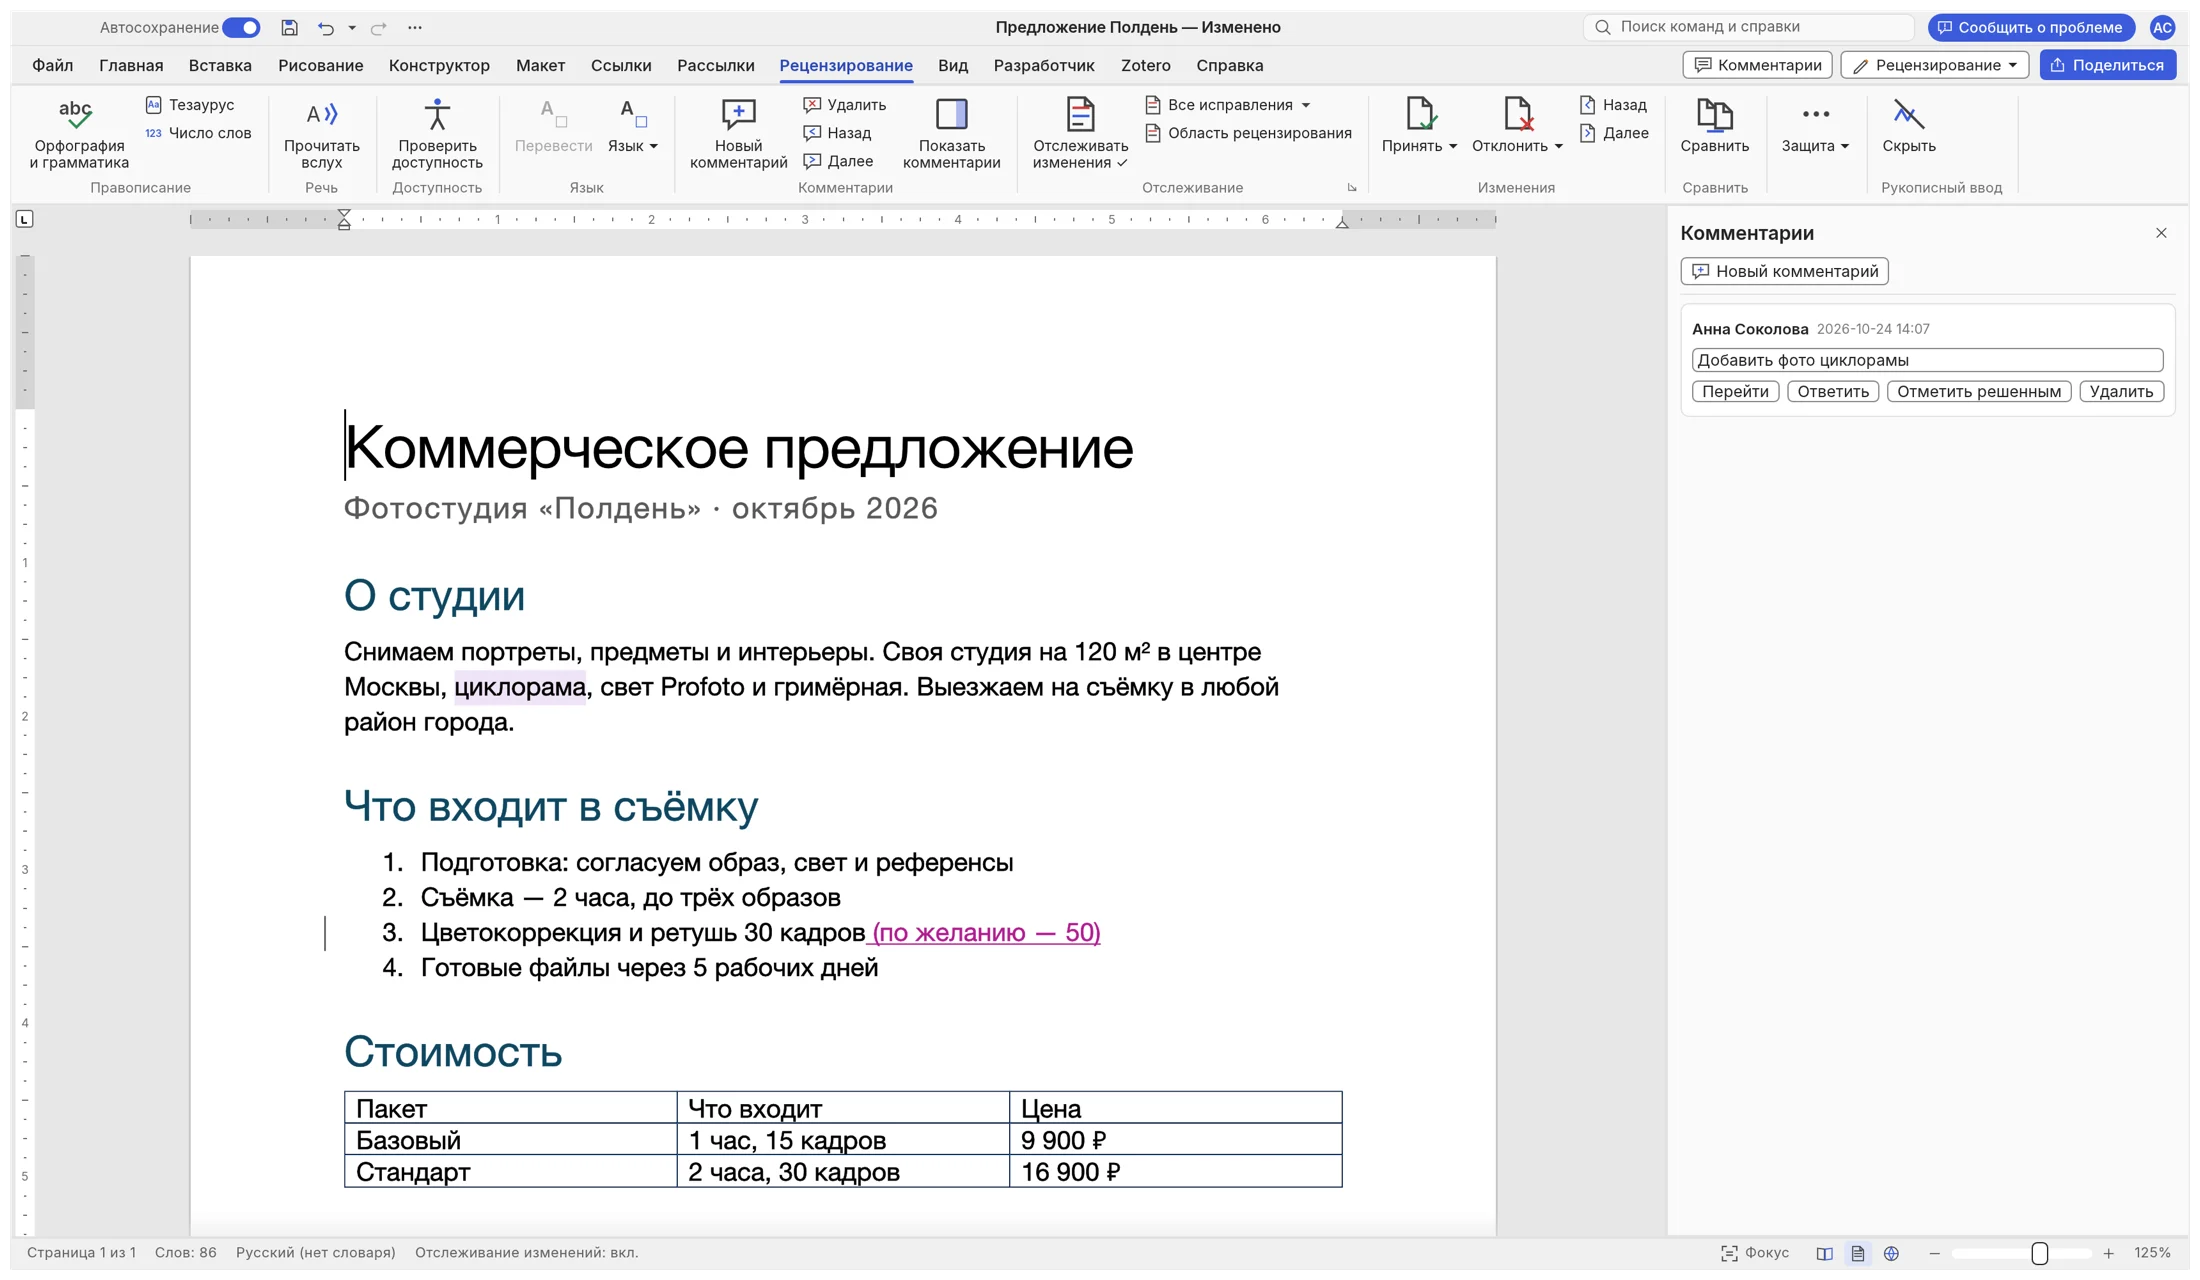2200x1280 pixels.
Task: Toggle the Autosave switch
Action: [241, 27]
